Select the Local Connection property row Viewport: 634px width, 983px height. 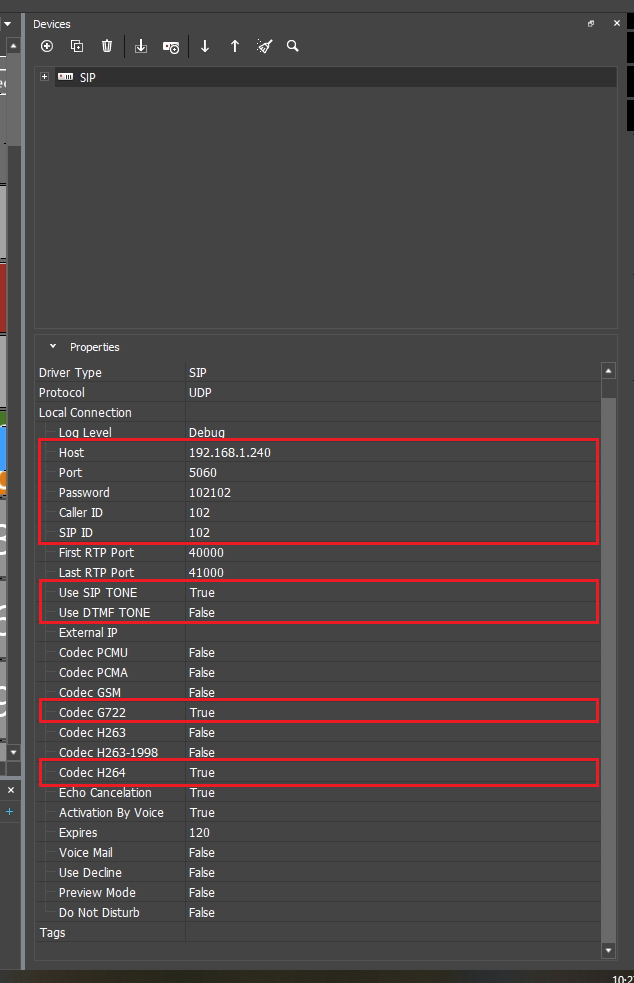click(x=85, y=412)
